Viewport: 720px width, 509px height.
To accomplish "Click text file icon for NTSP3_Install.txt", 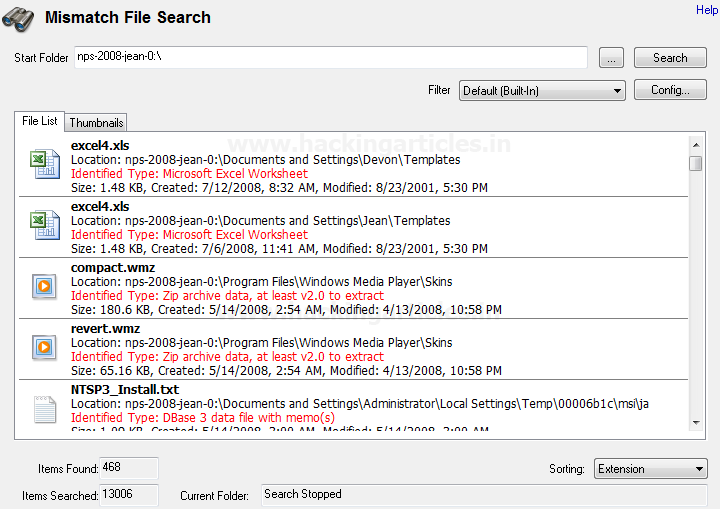I will point(45,409).
